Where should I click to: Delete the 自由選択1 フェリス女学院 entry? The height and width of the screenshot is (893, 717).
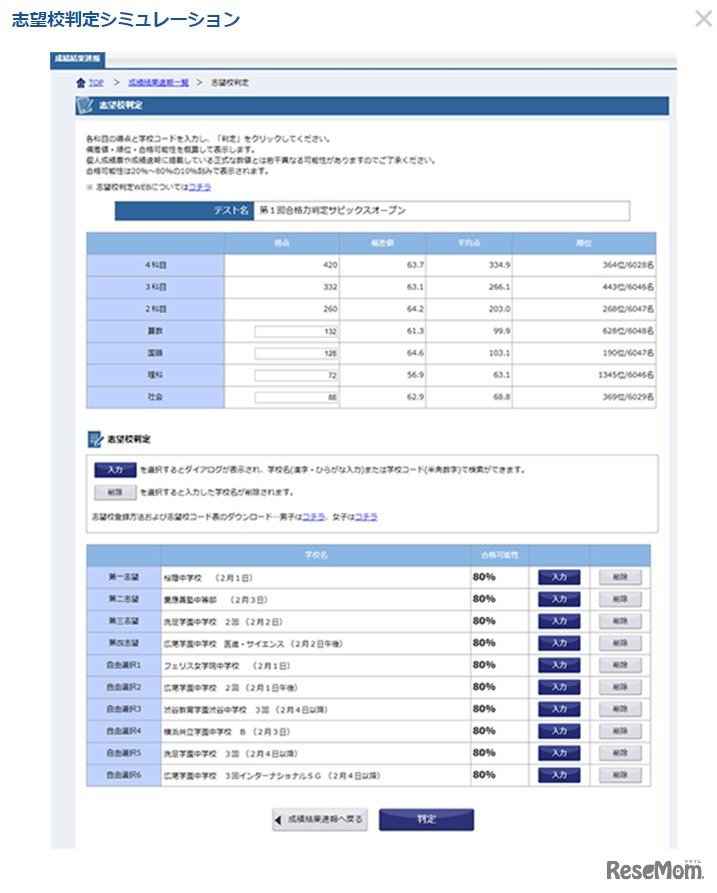click(x=620, y=665)
